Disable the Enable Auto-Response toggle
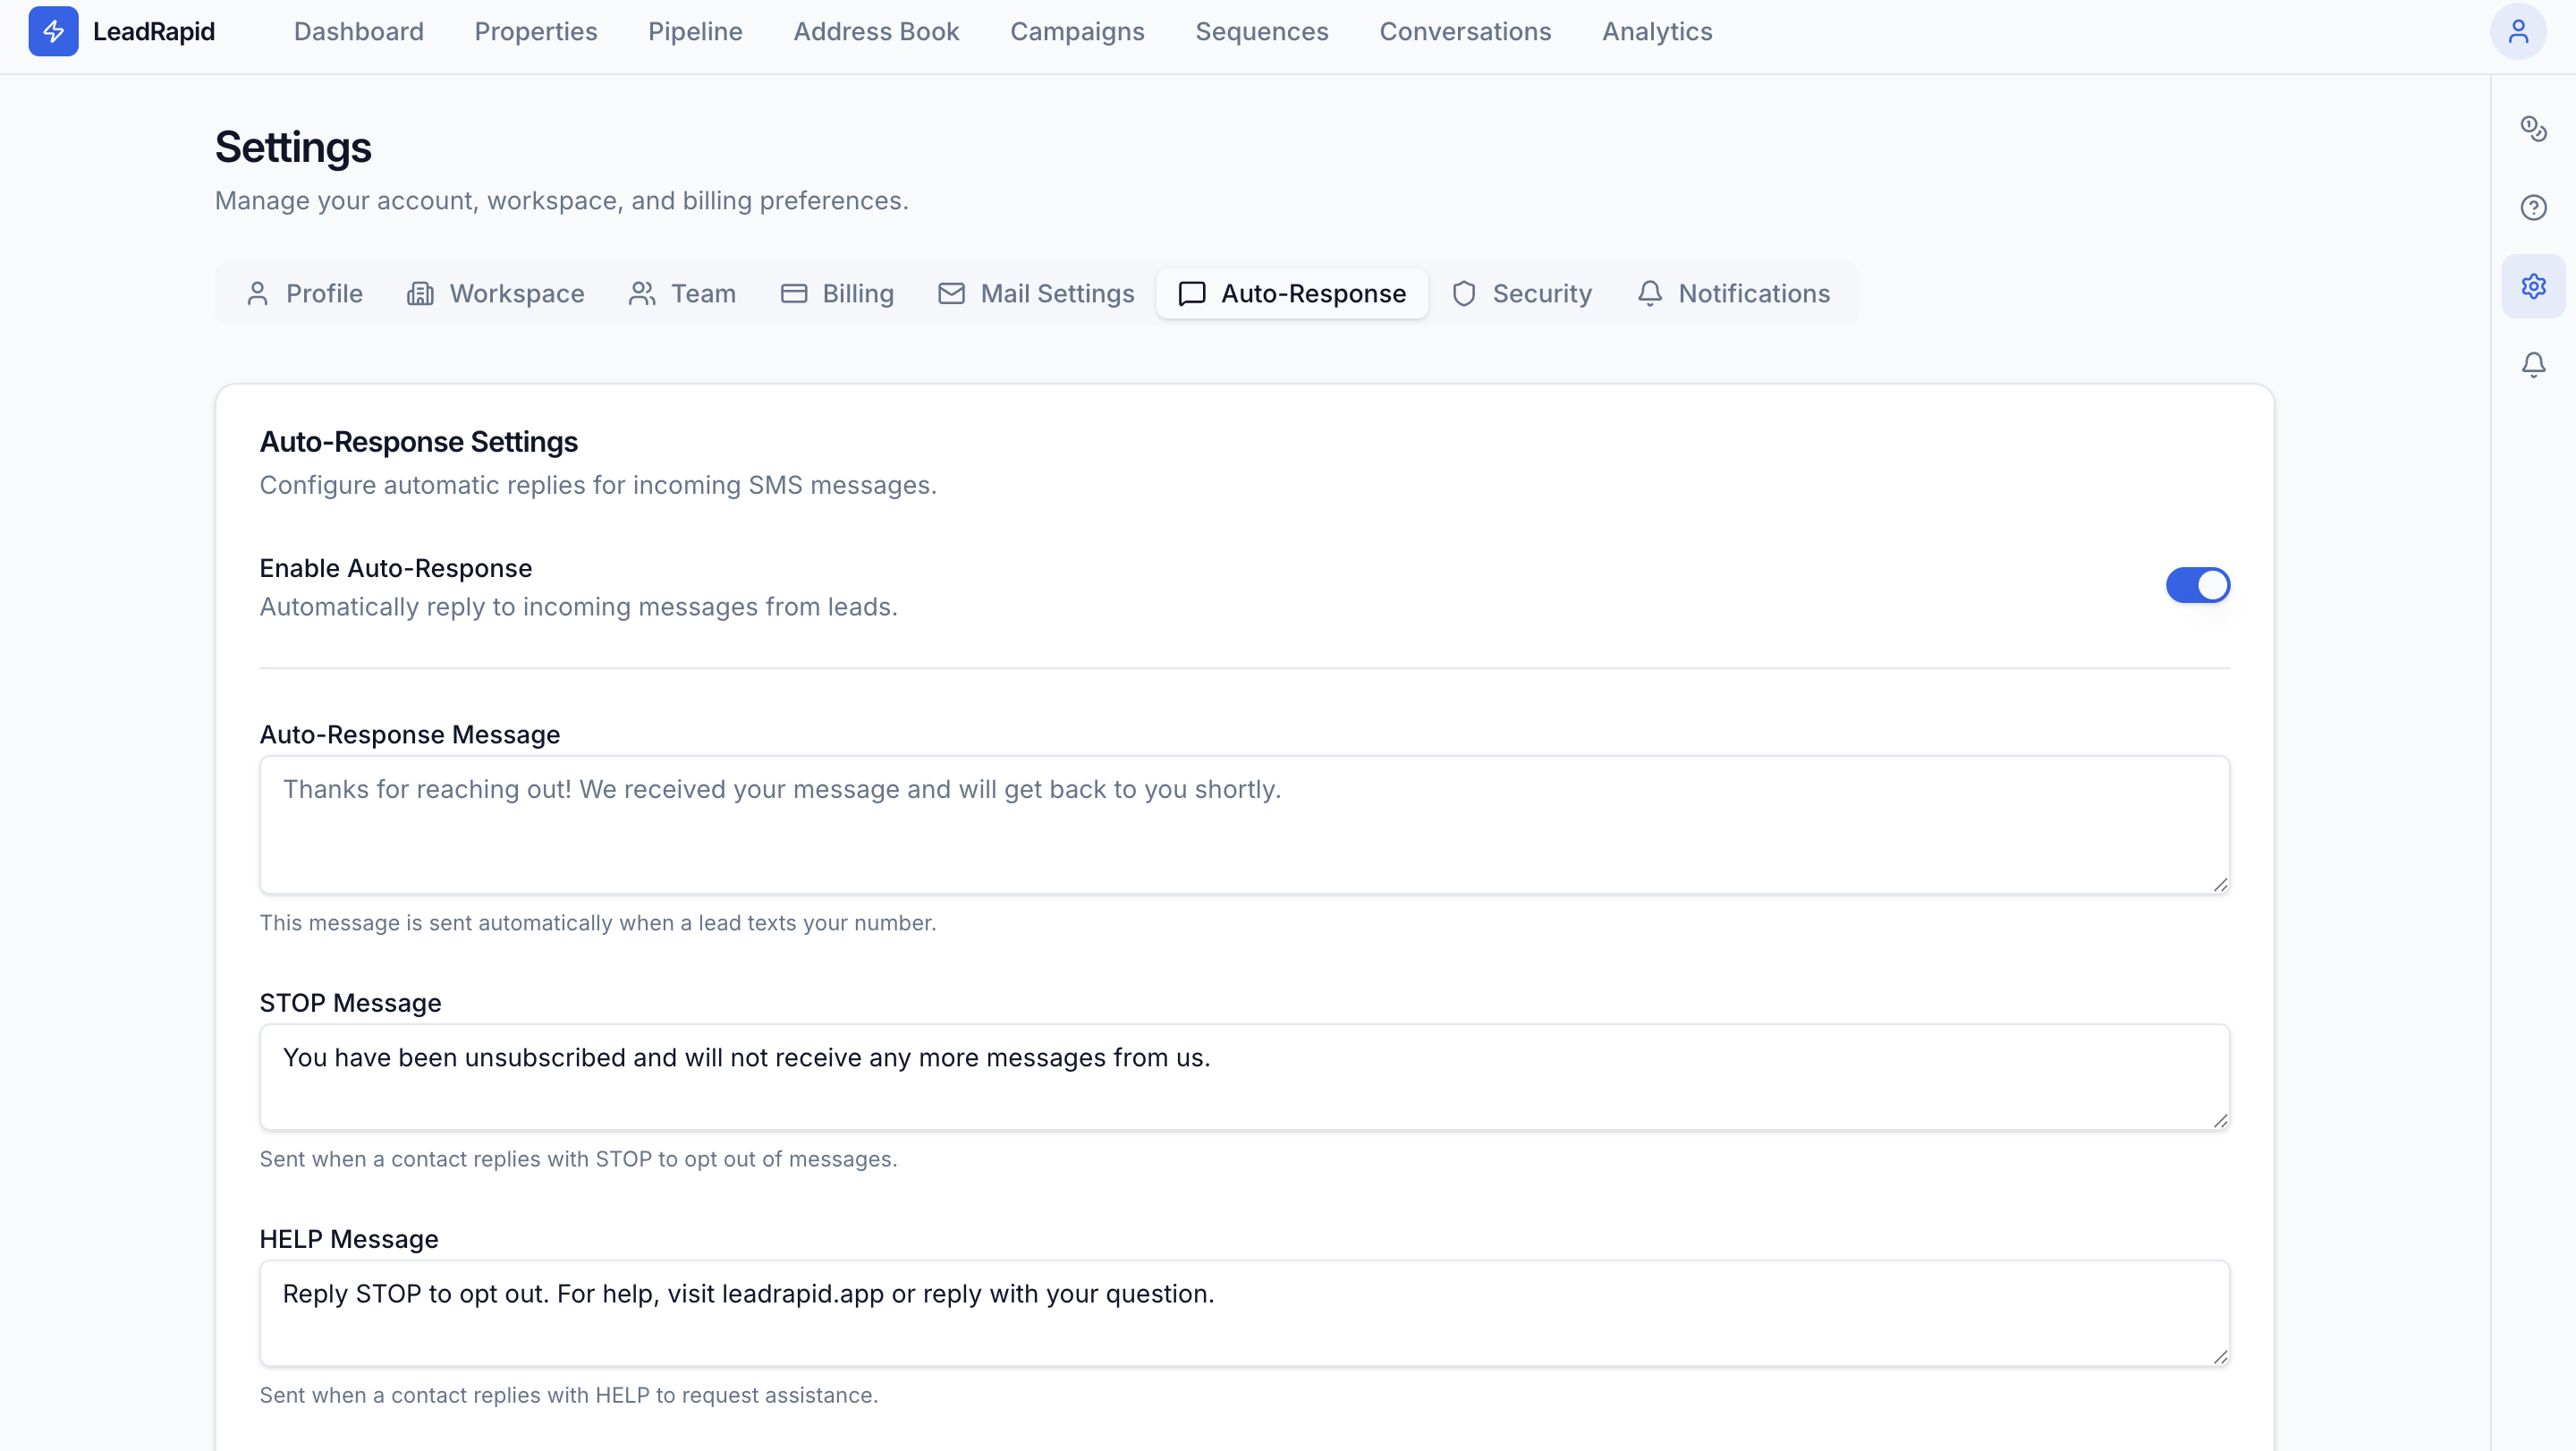Screen dimensions: 2576x1451 (2198, 585)
